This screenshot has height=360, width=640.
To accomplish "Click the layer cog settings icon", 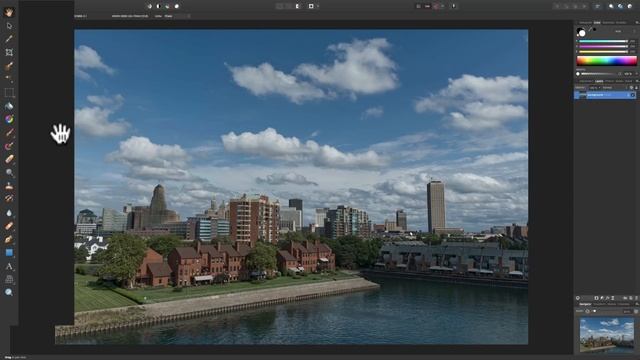I will coord(631,88).
